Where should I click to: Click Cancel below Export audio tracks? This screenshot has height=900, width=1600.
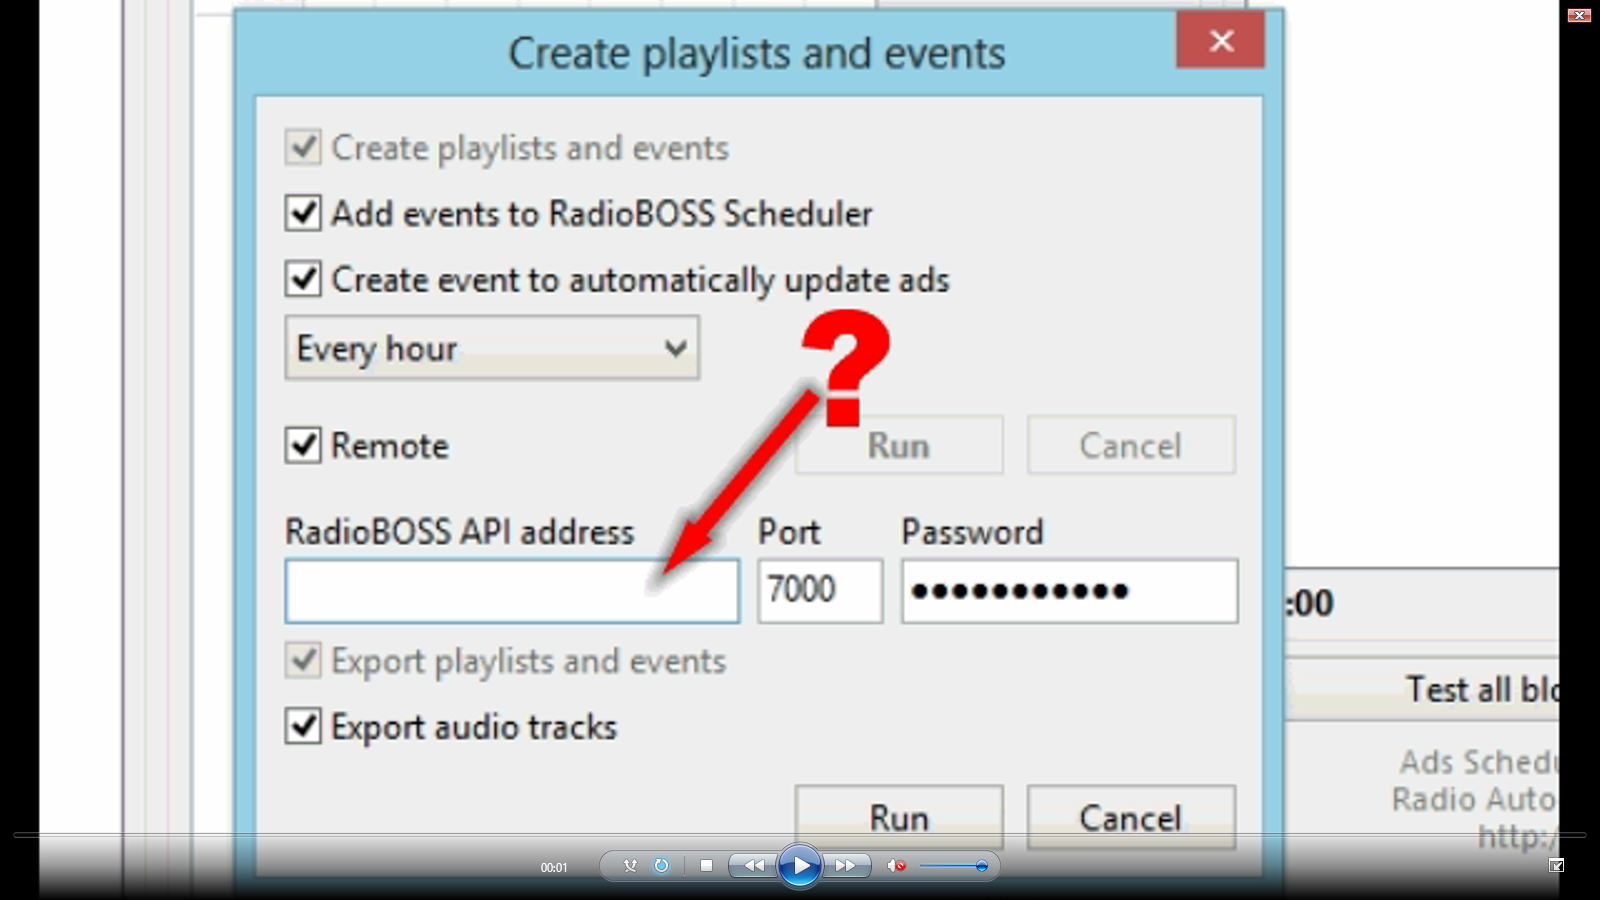[1131, 818]
